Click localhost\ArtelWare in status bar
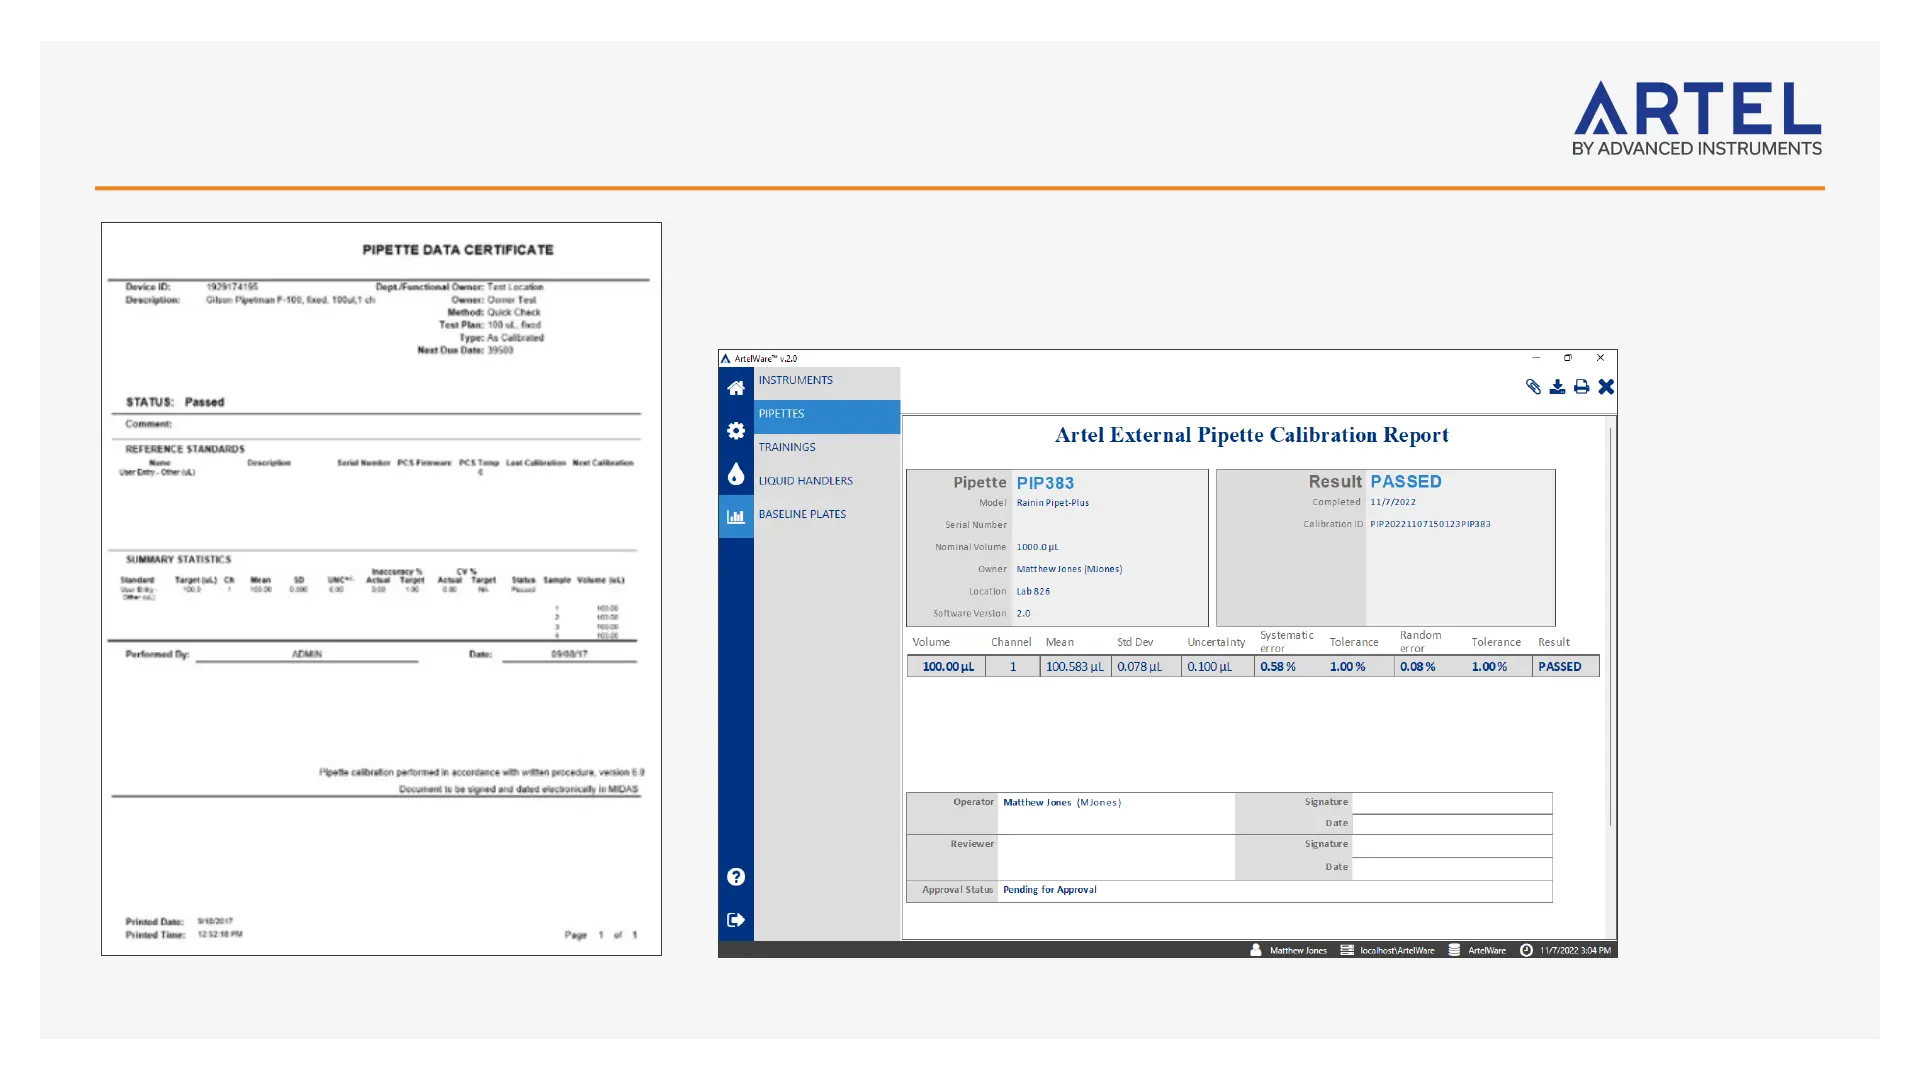Image resolution: width=1920 pixels, height=1080 pixels. click(1397, 951)
